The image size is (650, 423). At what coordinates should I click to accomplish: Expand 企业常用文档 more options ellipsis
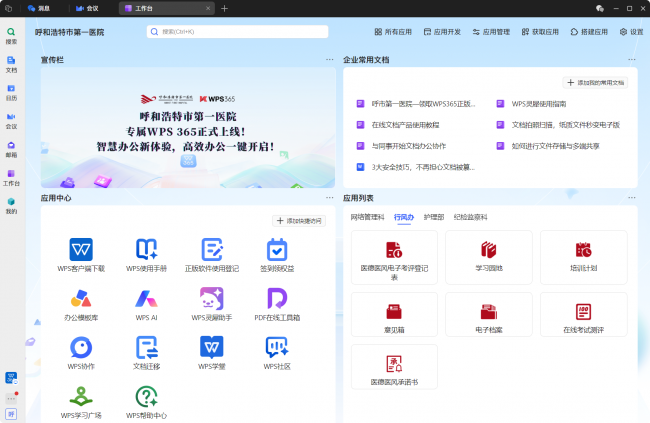631,60
